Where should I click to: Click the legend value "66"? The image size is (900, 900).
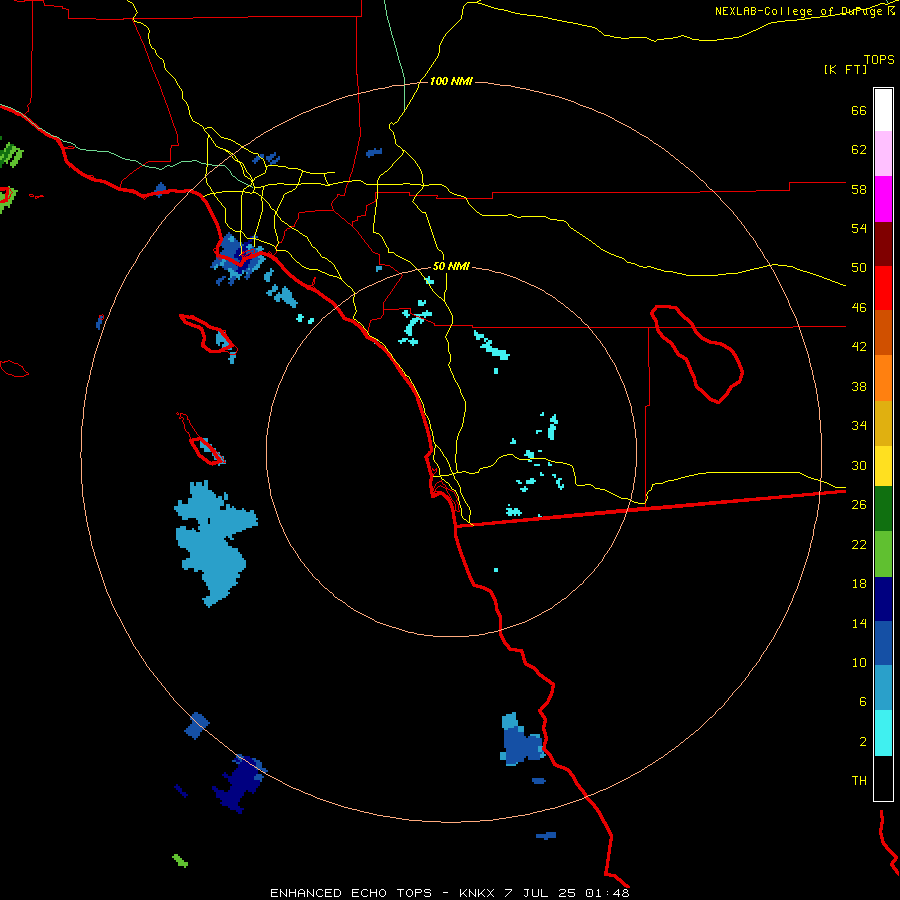click(859, 111)
